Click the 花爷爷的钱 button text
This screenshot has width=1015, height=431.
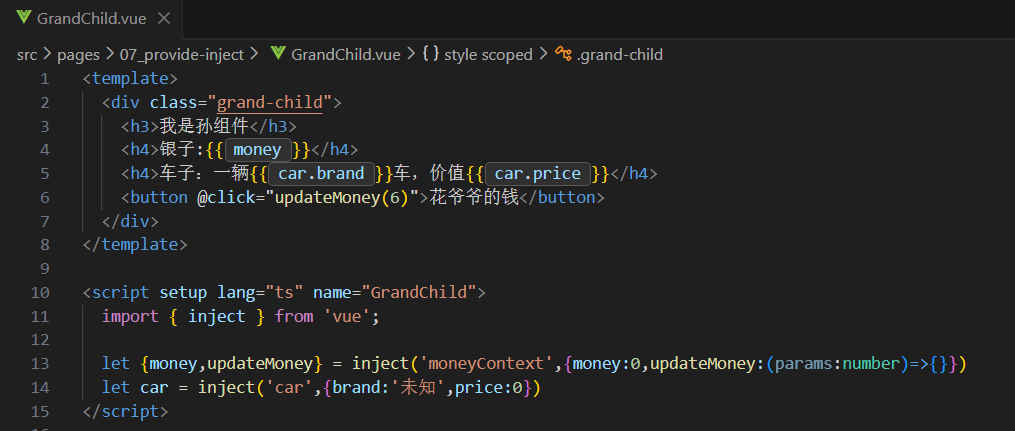click(474, 197)
